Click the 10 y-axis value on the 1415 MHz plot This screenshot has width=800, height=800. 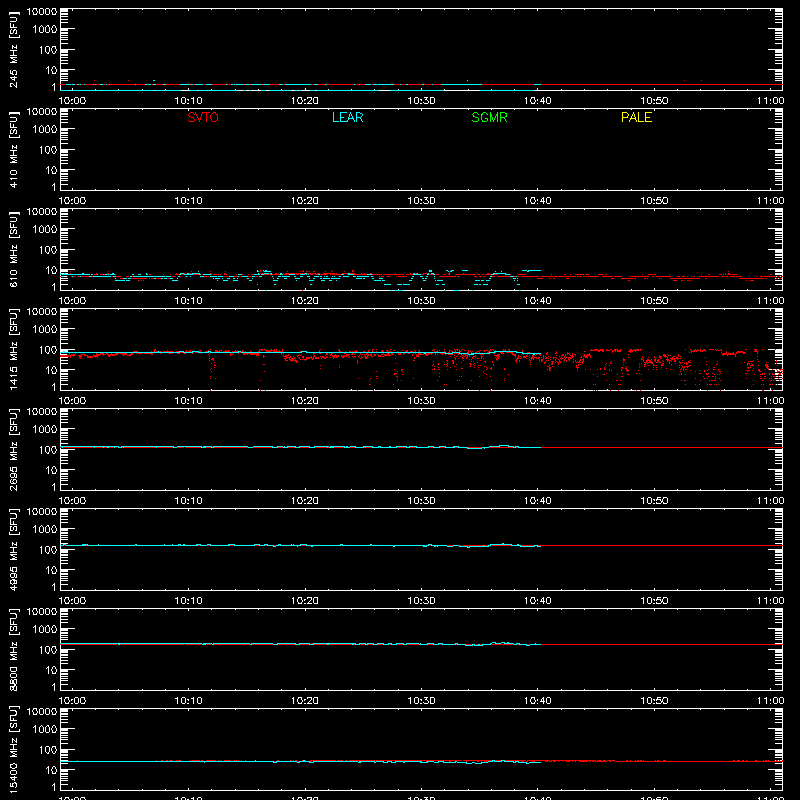pos(51,370)
